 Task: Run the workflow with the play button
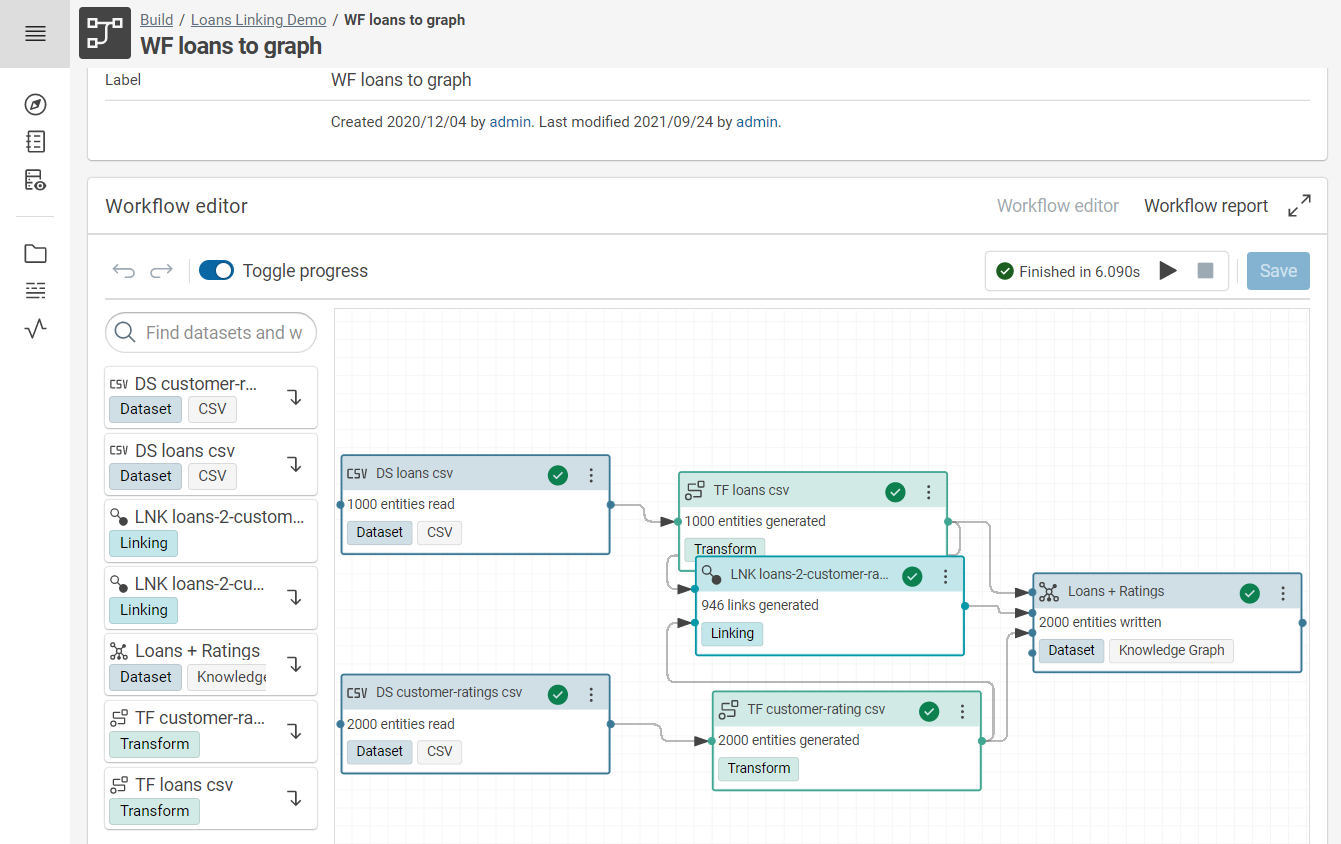[x=1168, y=270]
